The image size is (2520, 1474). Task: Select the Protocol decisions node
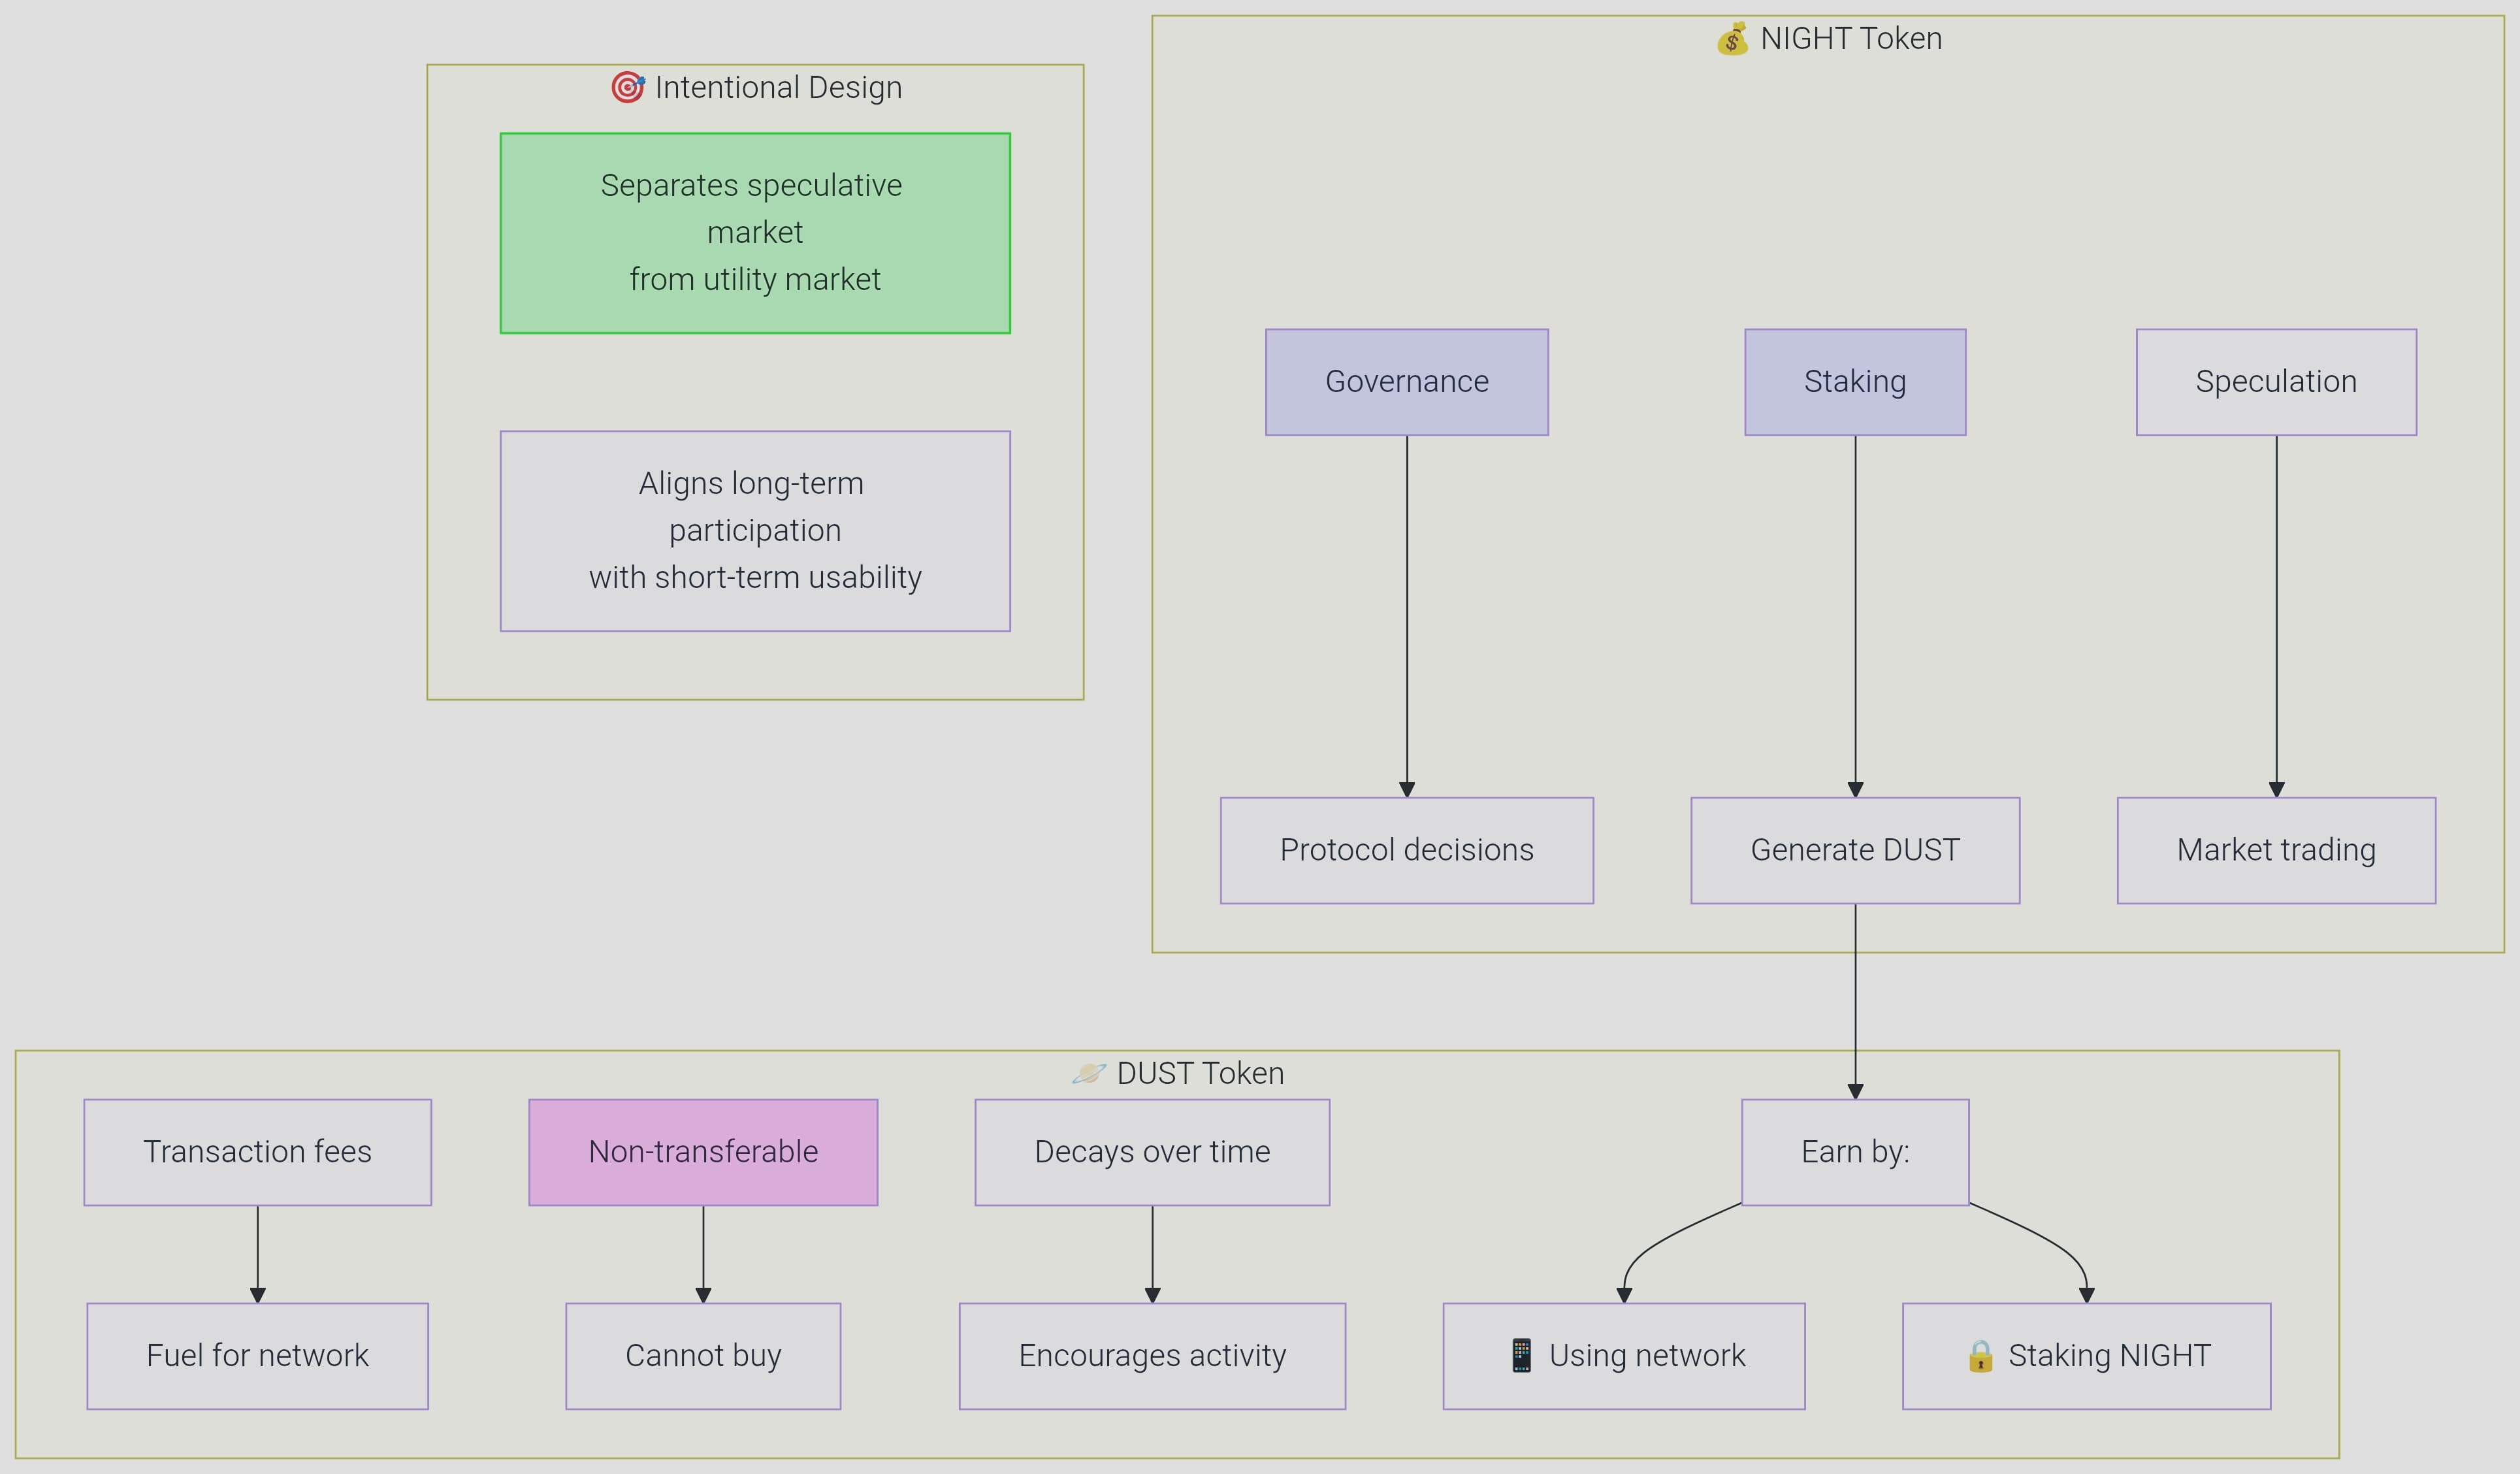click(x=1406, y=850)
